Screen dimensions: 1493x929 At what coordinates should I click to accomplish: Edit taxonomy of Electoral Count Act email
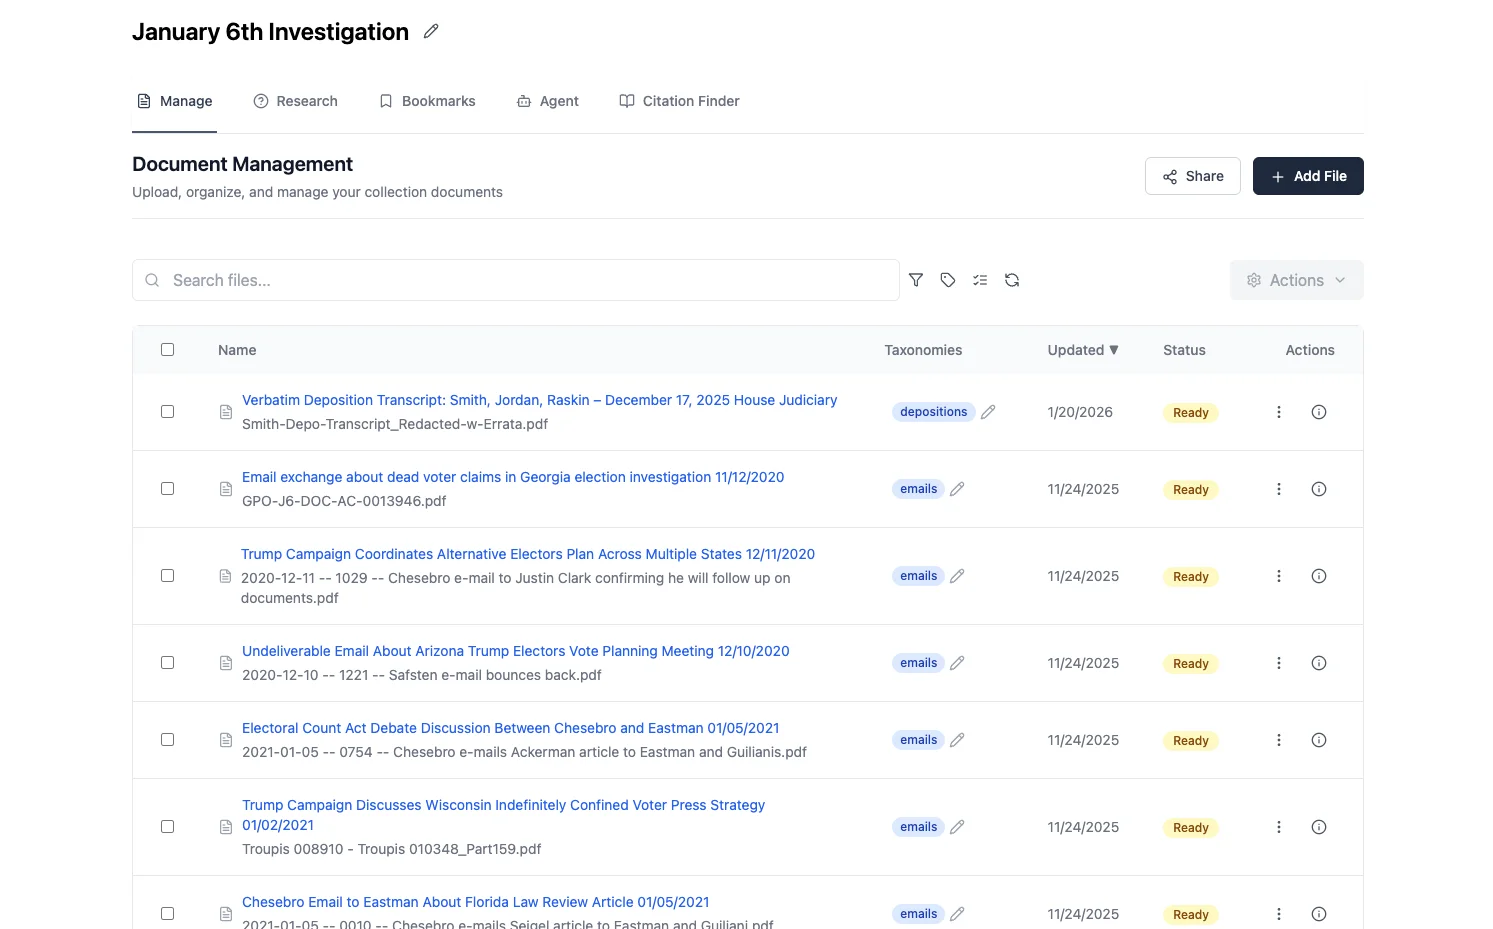(957, 740)
